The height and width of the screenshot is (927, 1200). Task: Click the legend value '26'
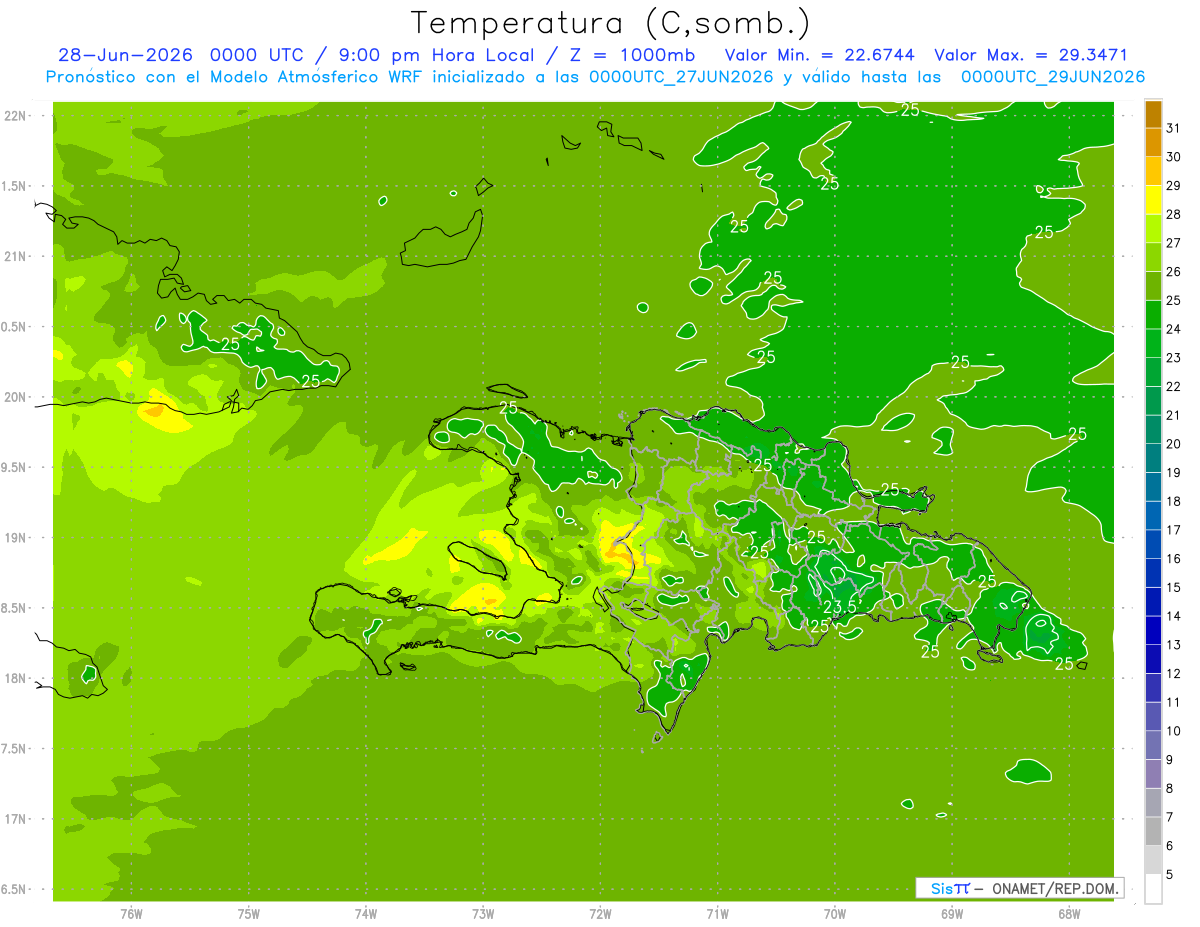point(1173,272)
